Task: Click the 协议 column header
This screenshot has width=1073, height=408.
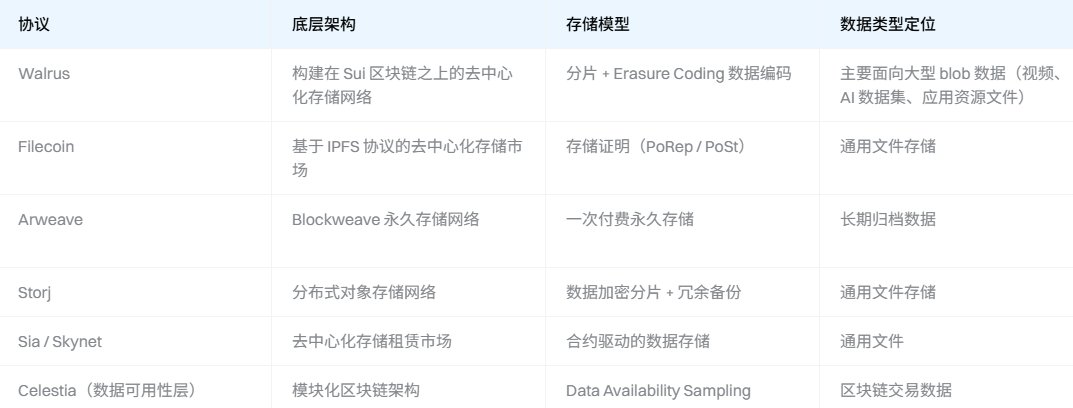Action: coord(34,25)
